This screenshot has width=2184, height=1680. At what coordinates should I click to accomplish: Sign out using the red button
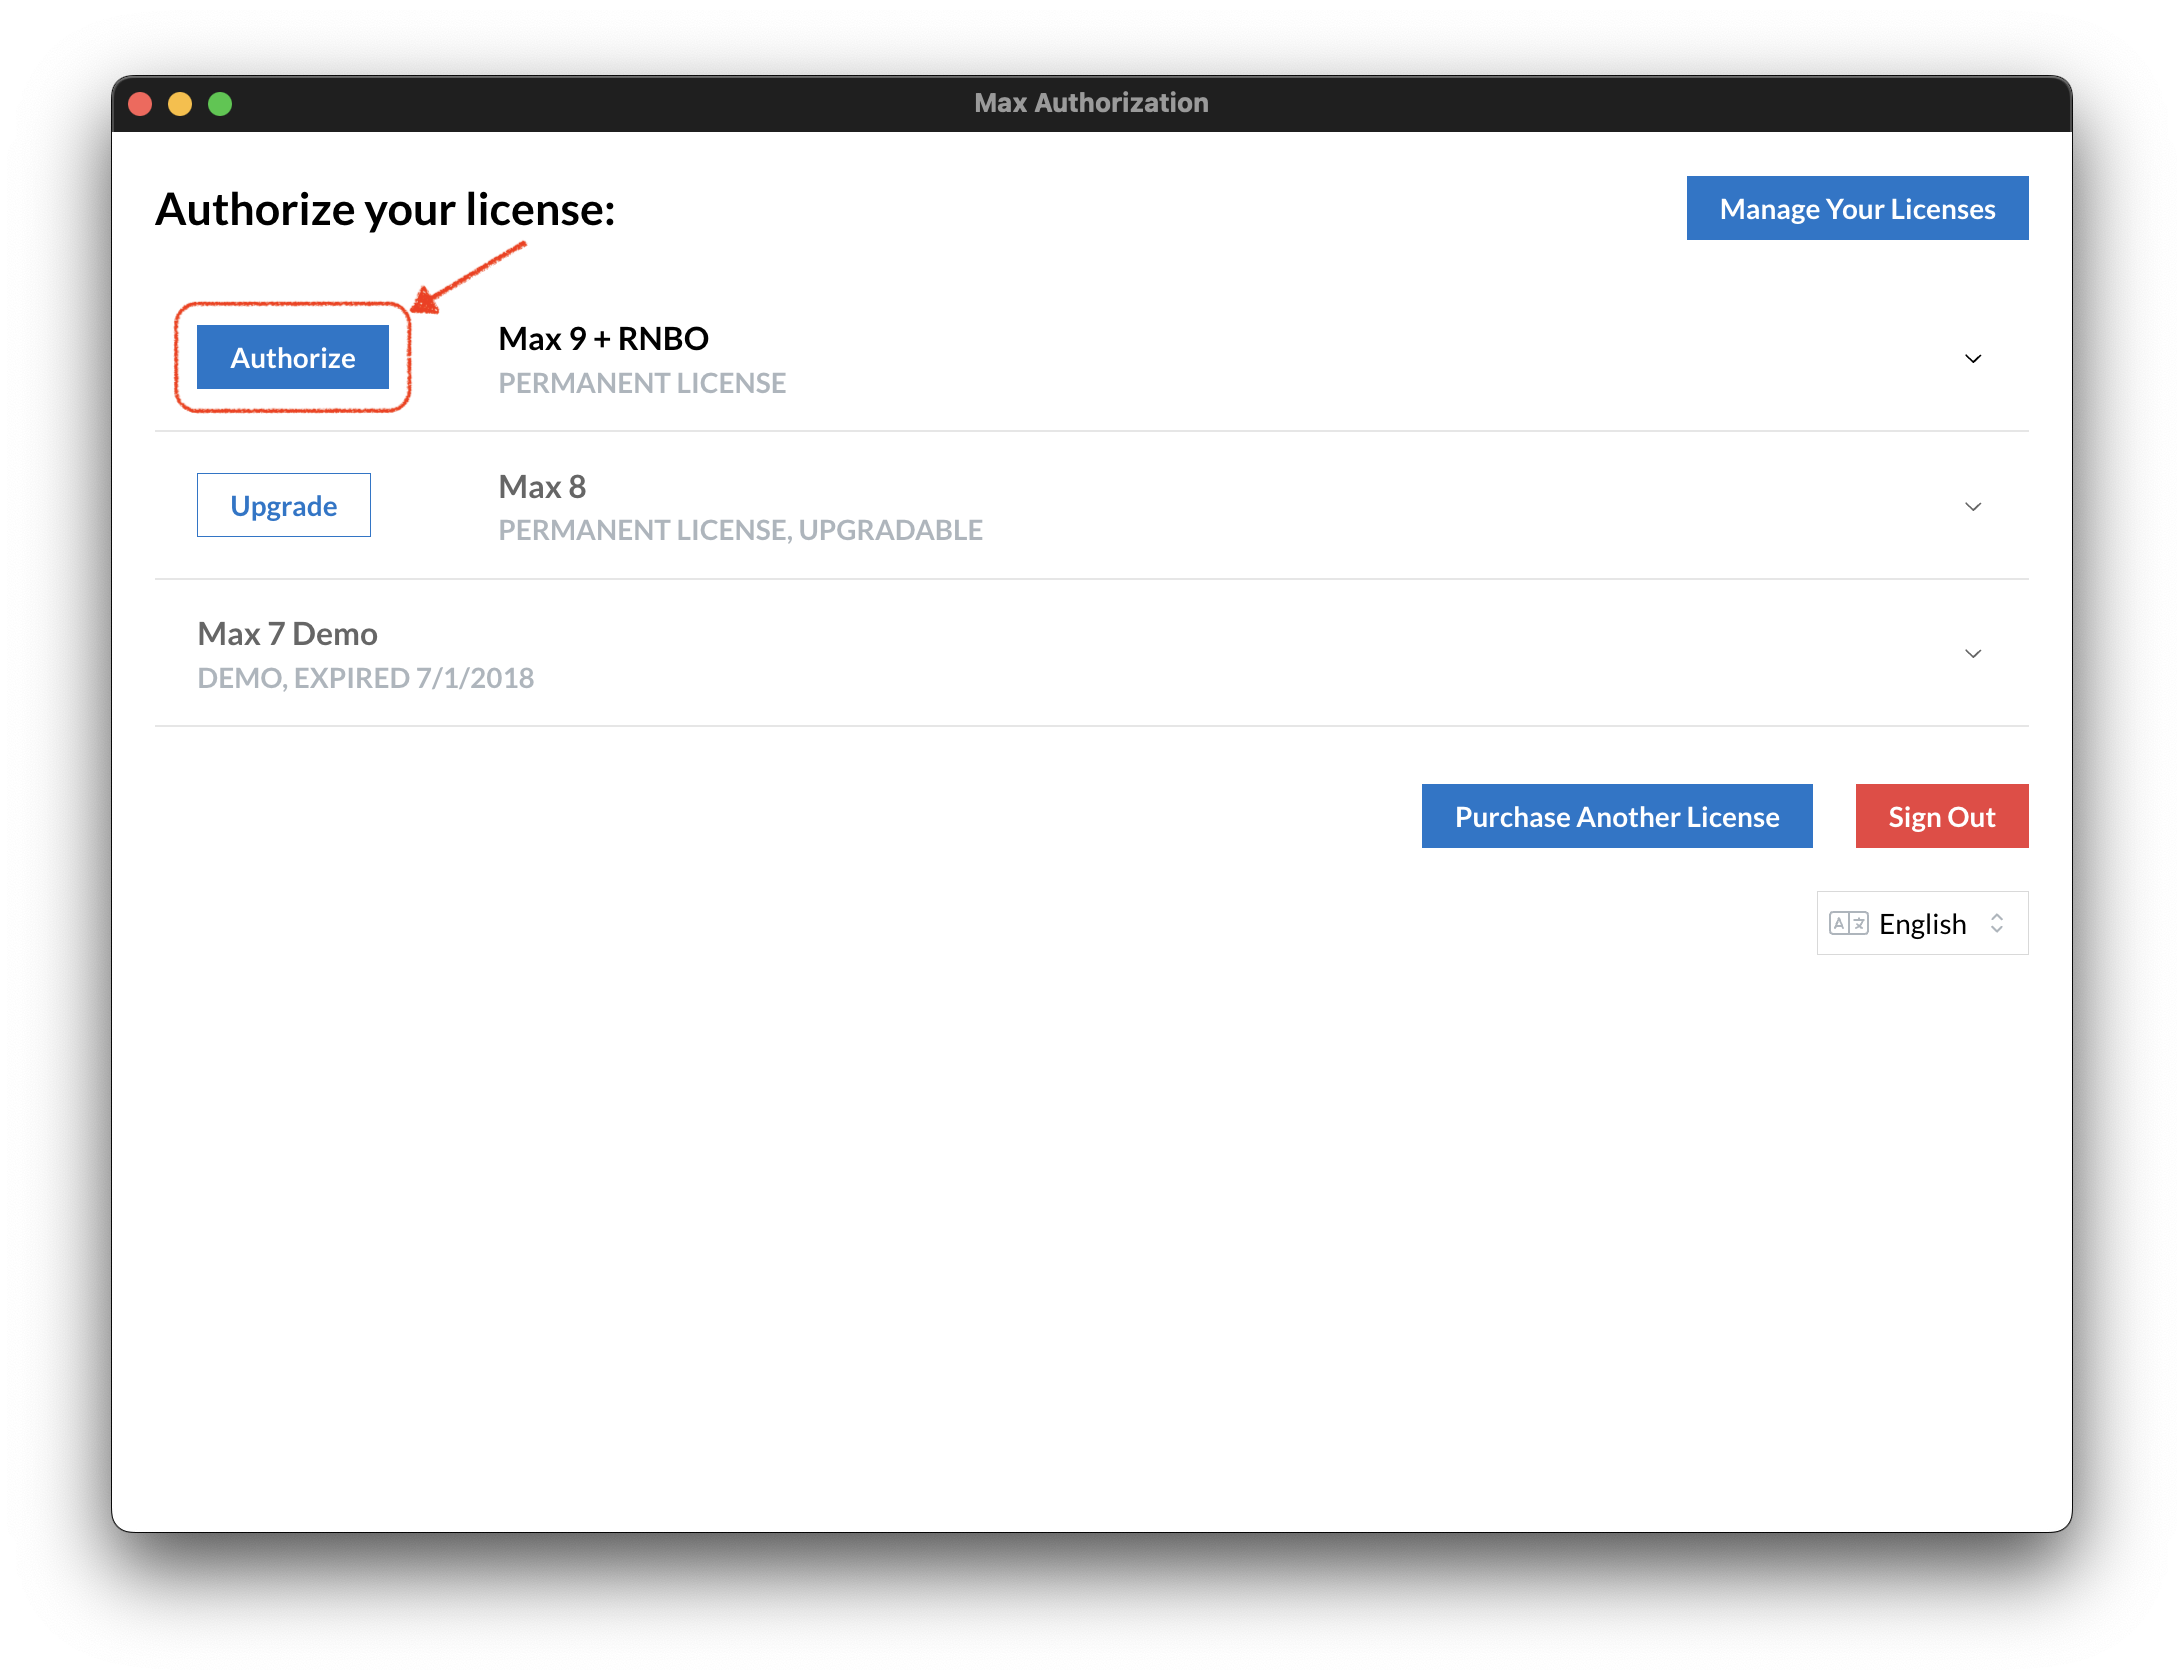[x=1941, y=816]
